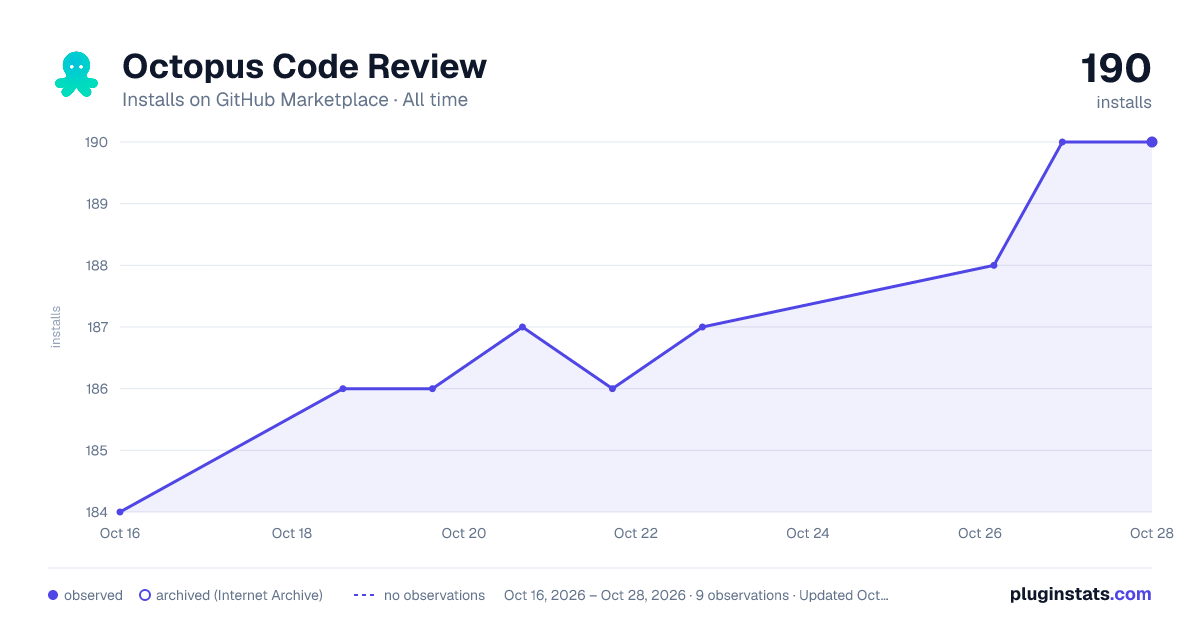
Task: Click the observed legend dot
Action: point(53,595)
